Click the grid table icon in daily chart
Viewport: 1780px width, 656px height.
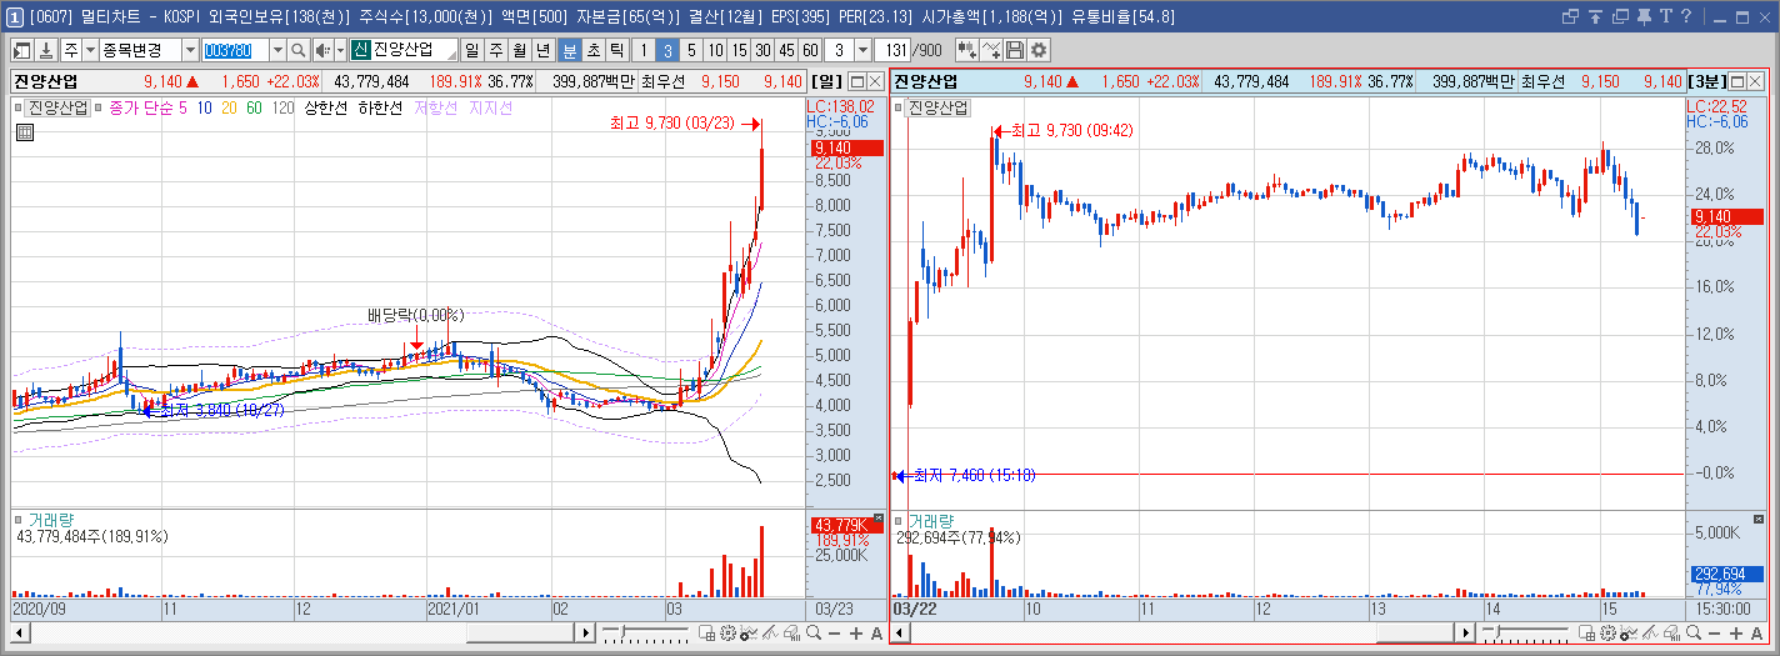[25, 132]
